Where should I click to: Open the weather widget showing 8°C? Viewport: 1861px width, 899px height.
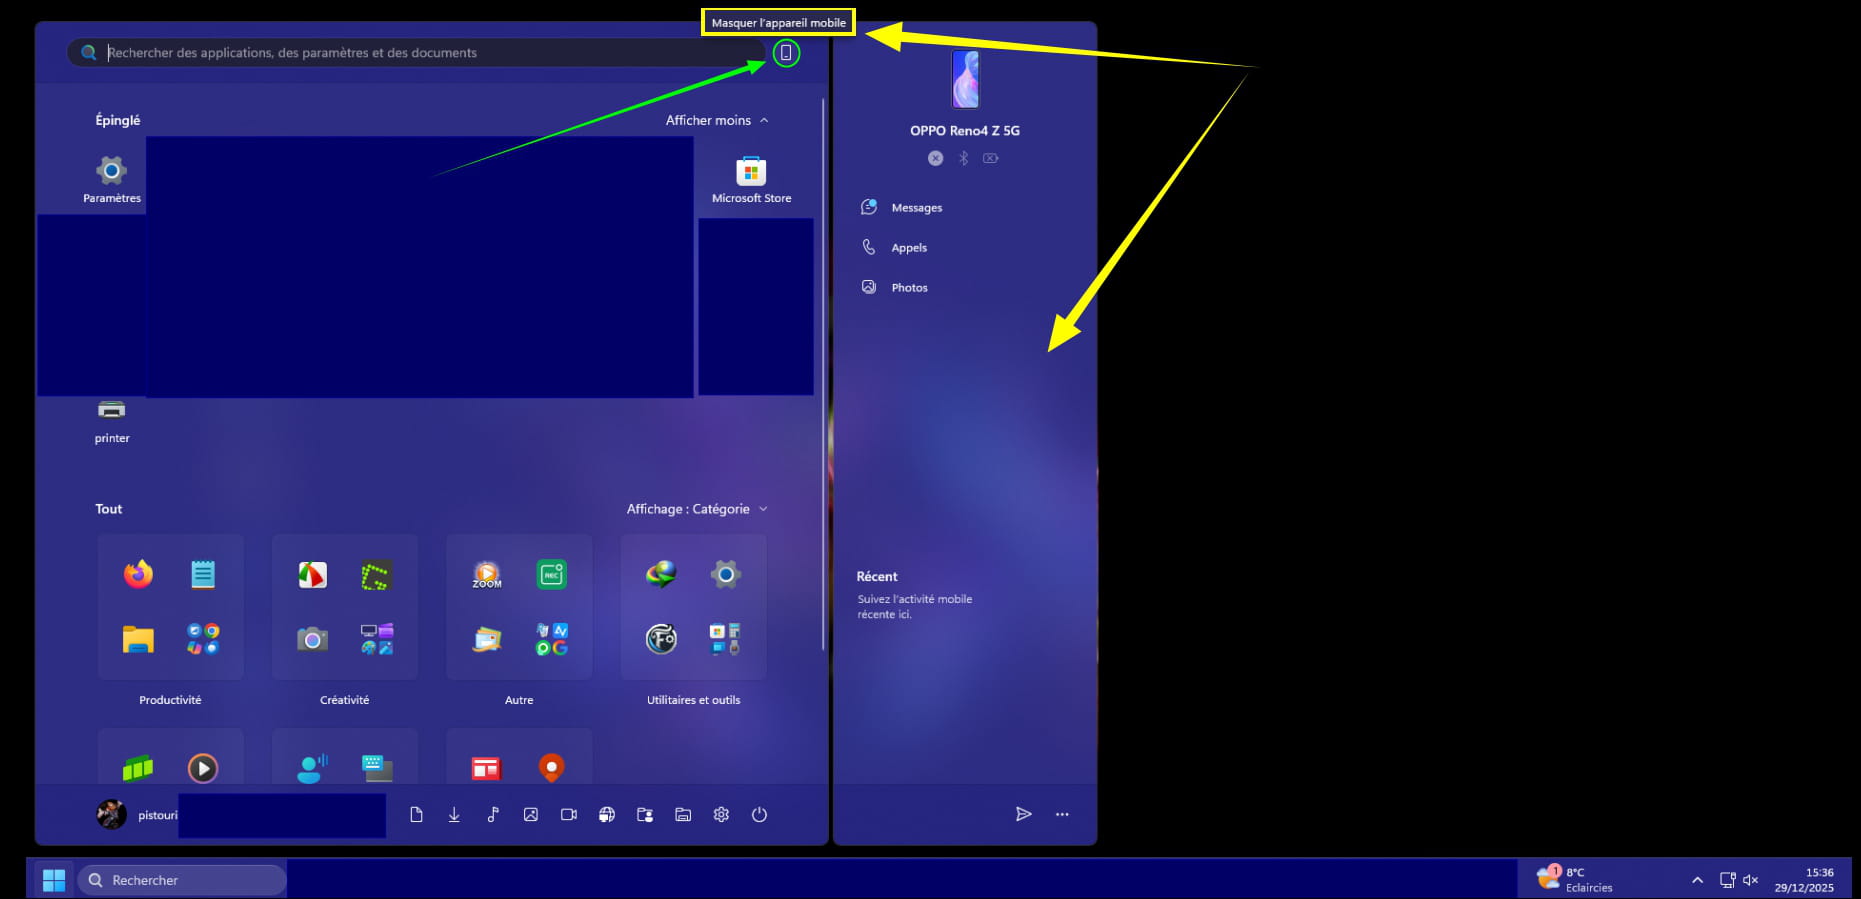pyautogui.click(x=1576, y=879)
